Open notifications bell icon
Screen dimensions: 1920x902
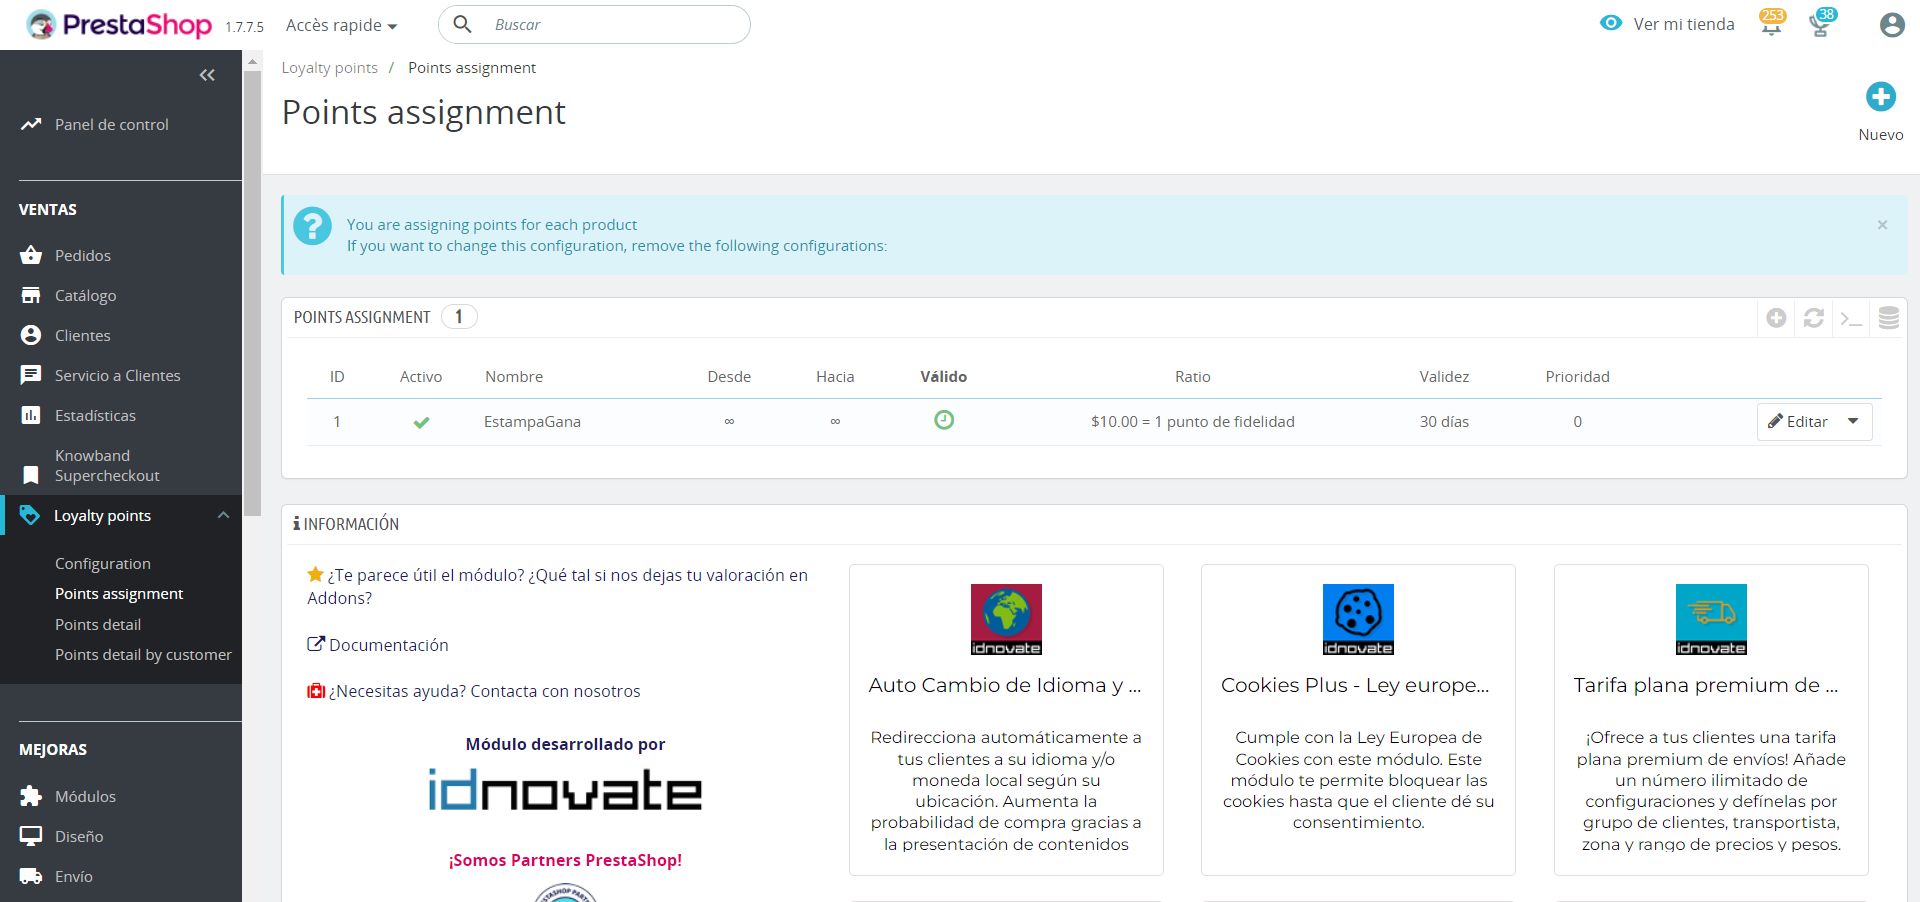pos(1771,24)
